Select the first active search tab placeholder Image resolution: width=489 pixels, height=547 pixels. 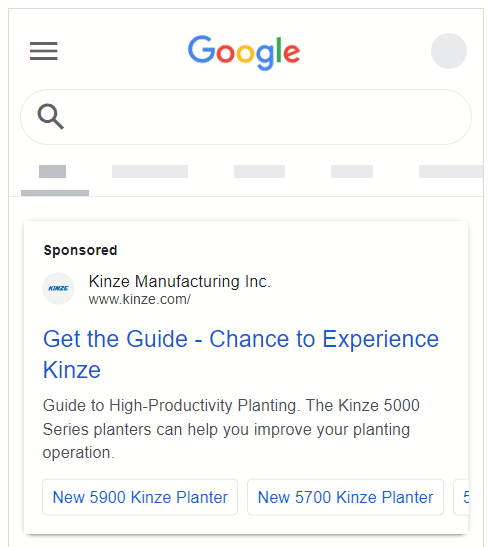coord(52,172)
